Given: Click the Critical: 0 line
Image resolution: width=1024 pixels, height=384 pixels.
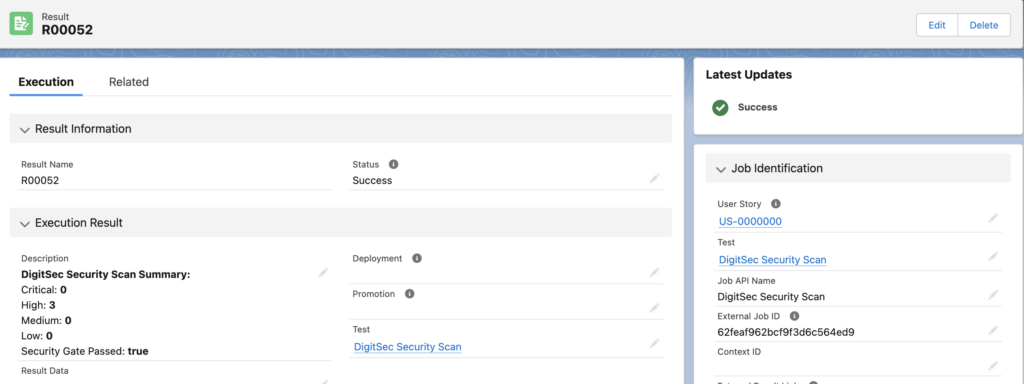Looking at the screenshot, I should click(x=44, y=289).
